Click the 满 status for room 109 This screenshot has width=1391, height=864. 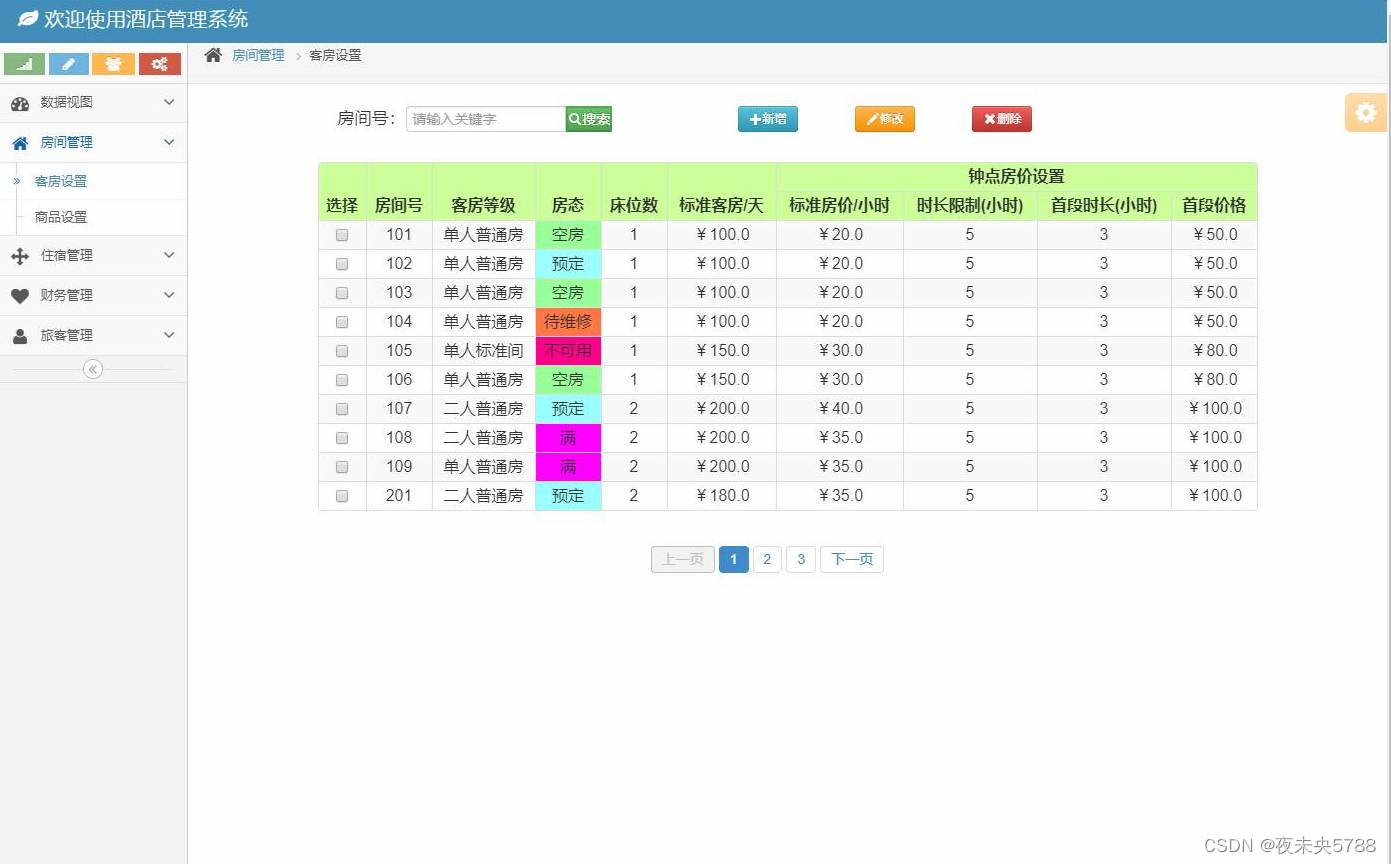point(568,467)
